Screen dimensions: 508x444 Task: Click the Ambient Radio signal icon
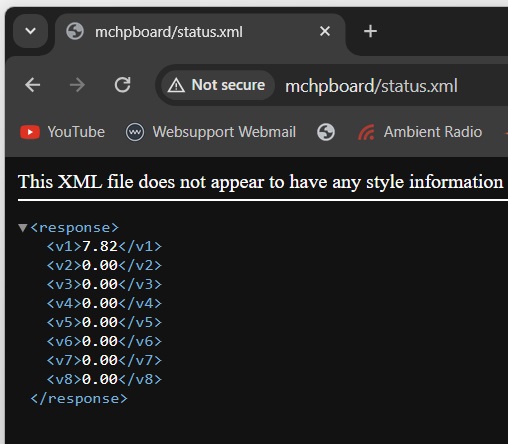coord(366,132)
